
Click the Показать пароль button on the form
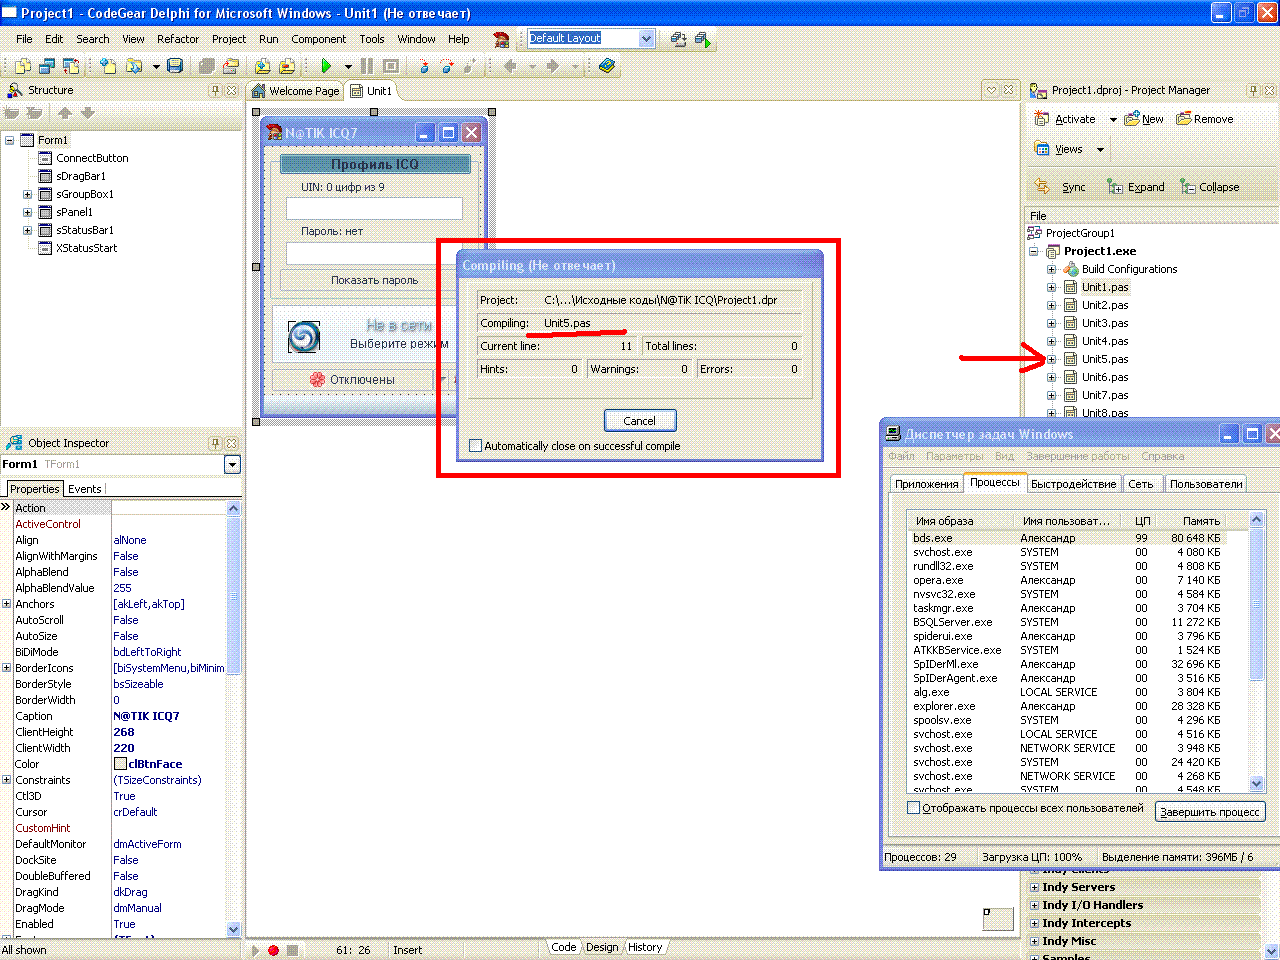(375, 280)
